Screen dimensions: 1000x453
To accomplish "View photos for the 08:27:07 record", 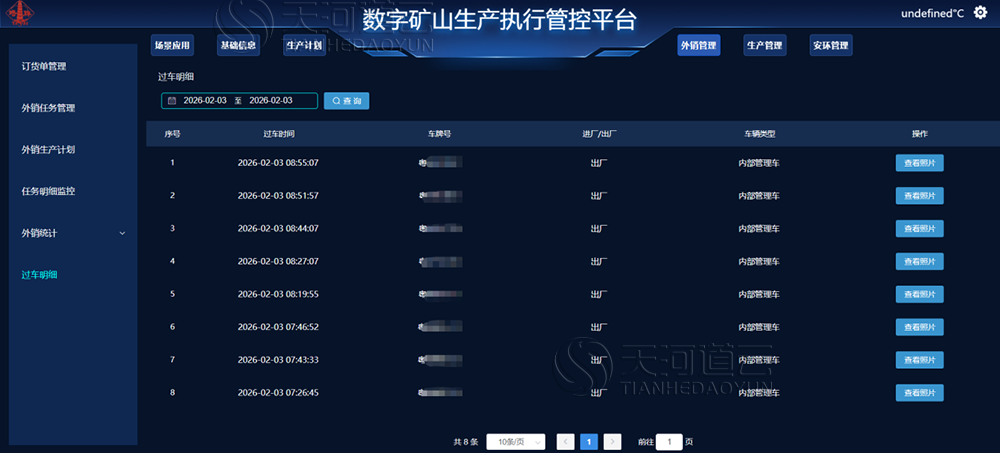I will click(x=919, y=261).
